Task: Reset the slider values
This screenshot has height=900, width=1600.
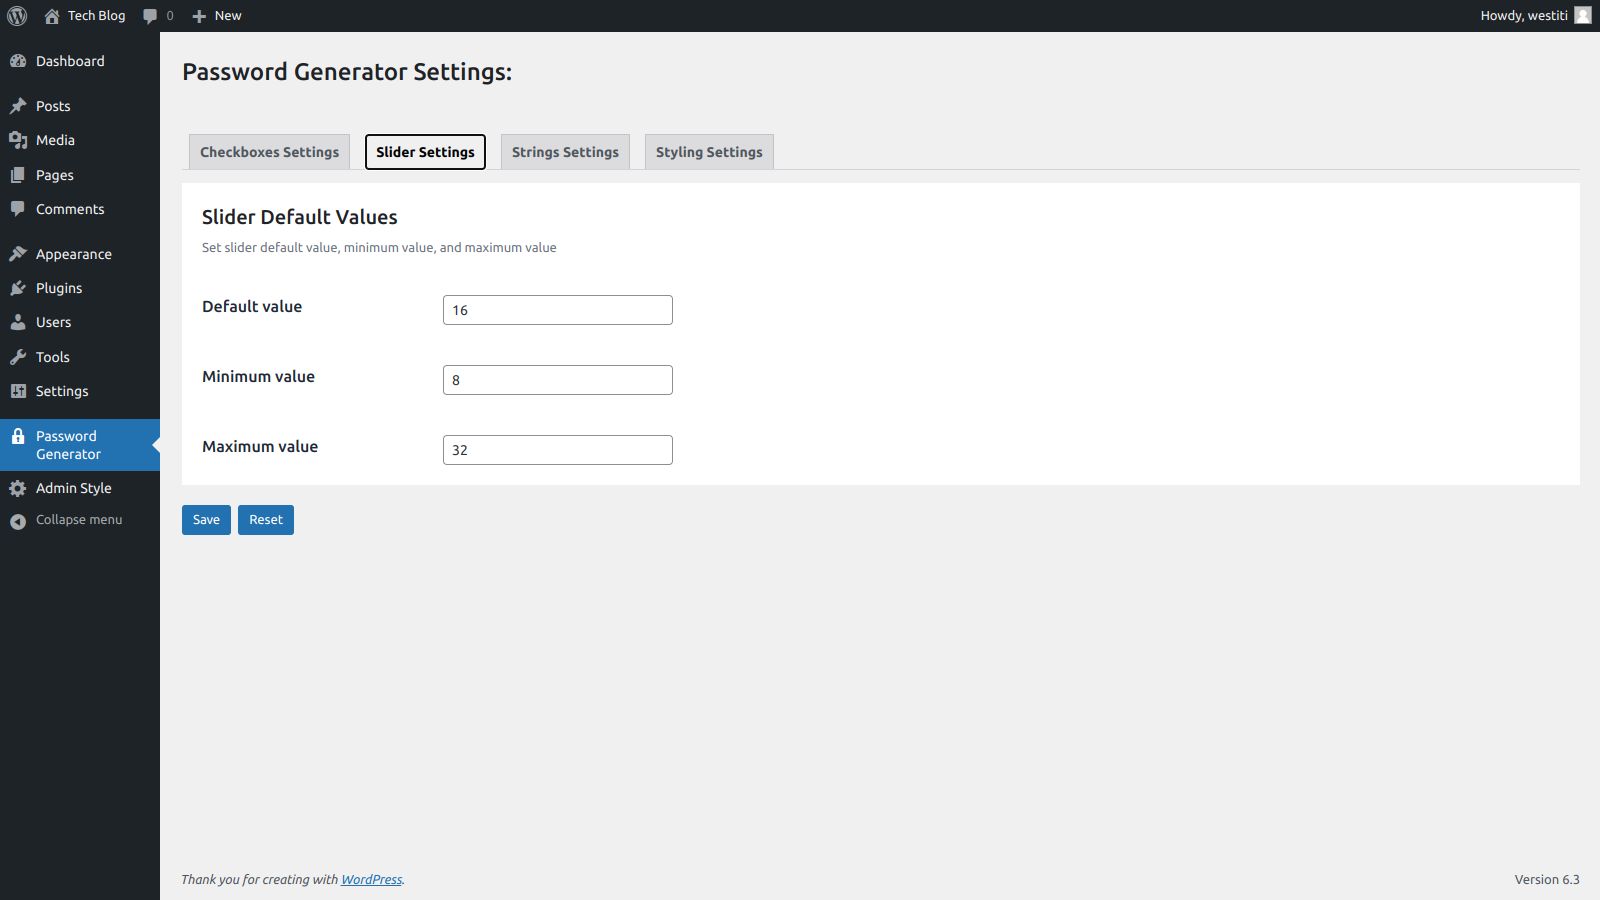Action: (x=265, y=519)
